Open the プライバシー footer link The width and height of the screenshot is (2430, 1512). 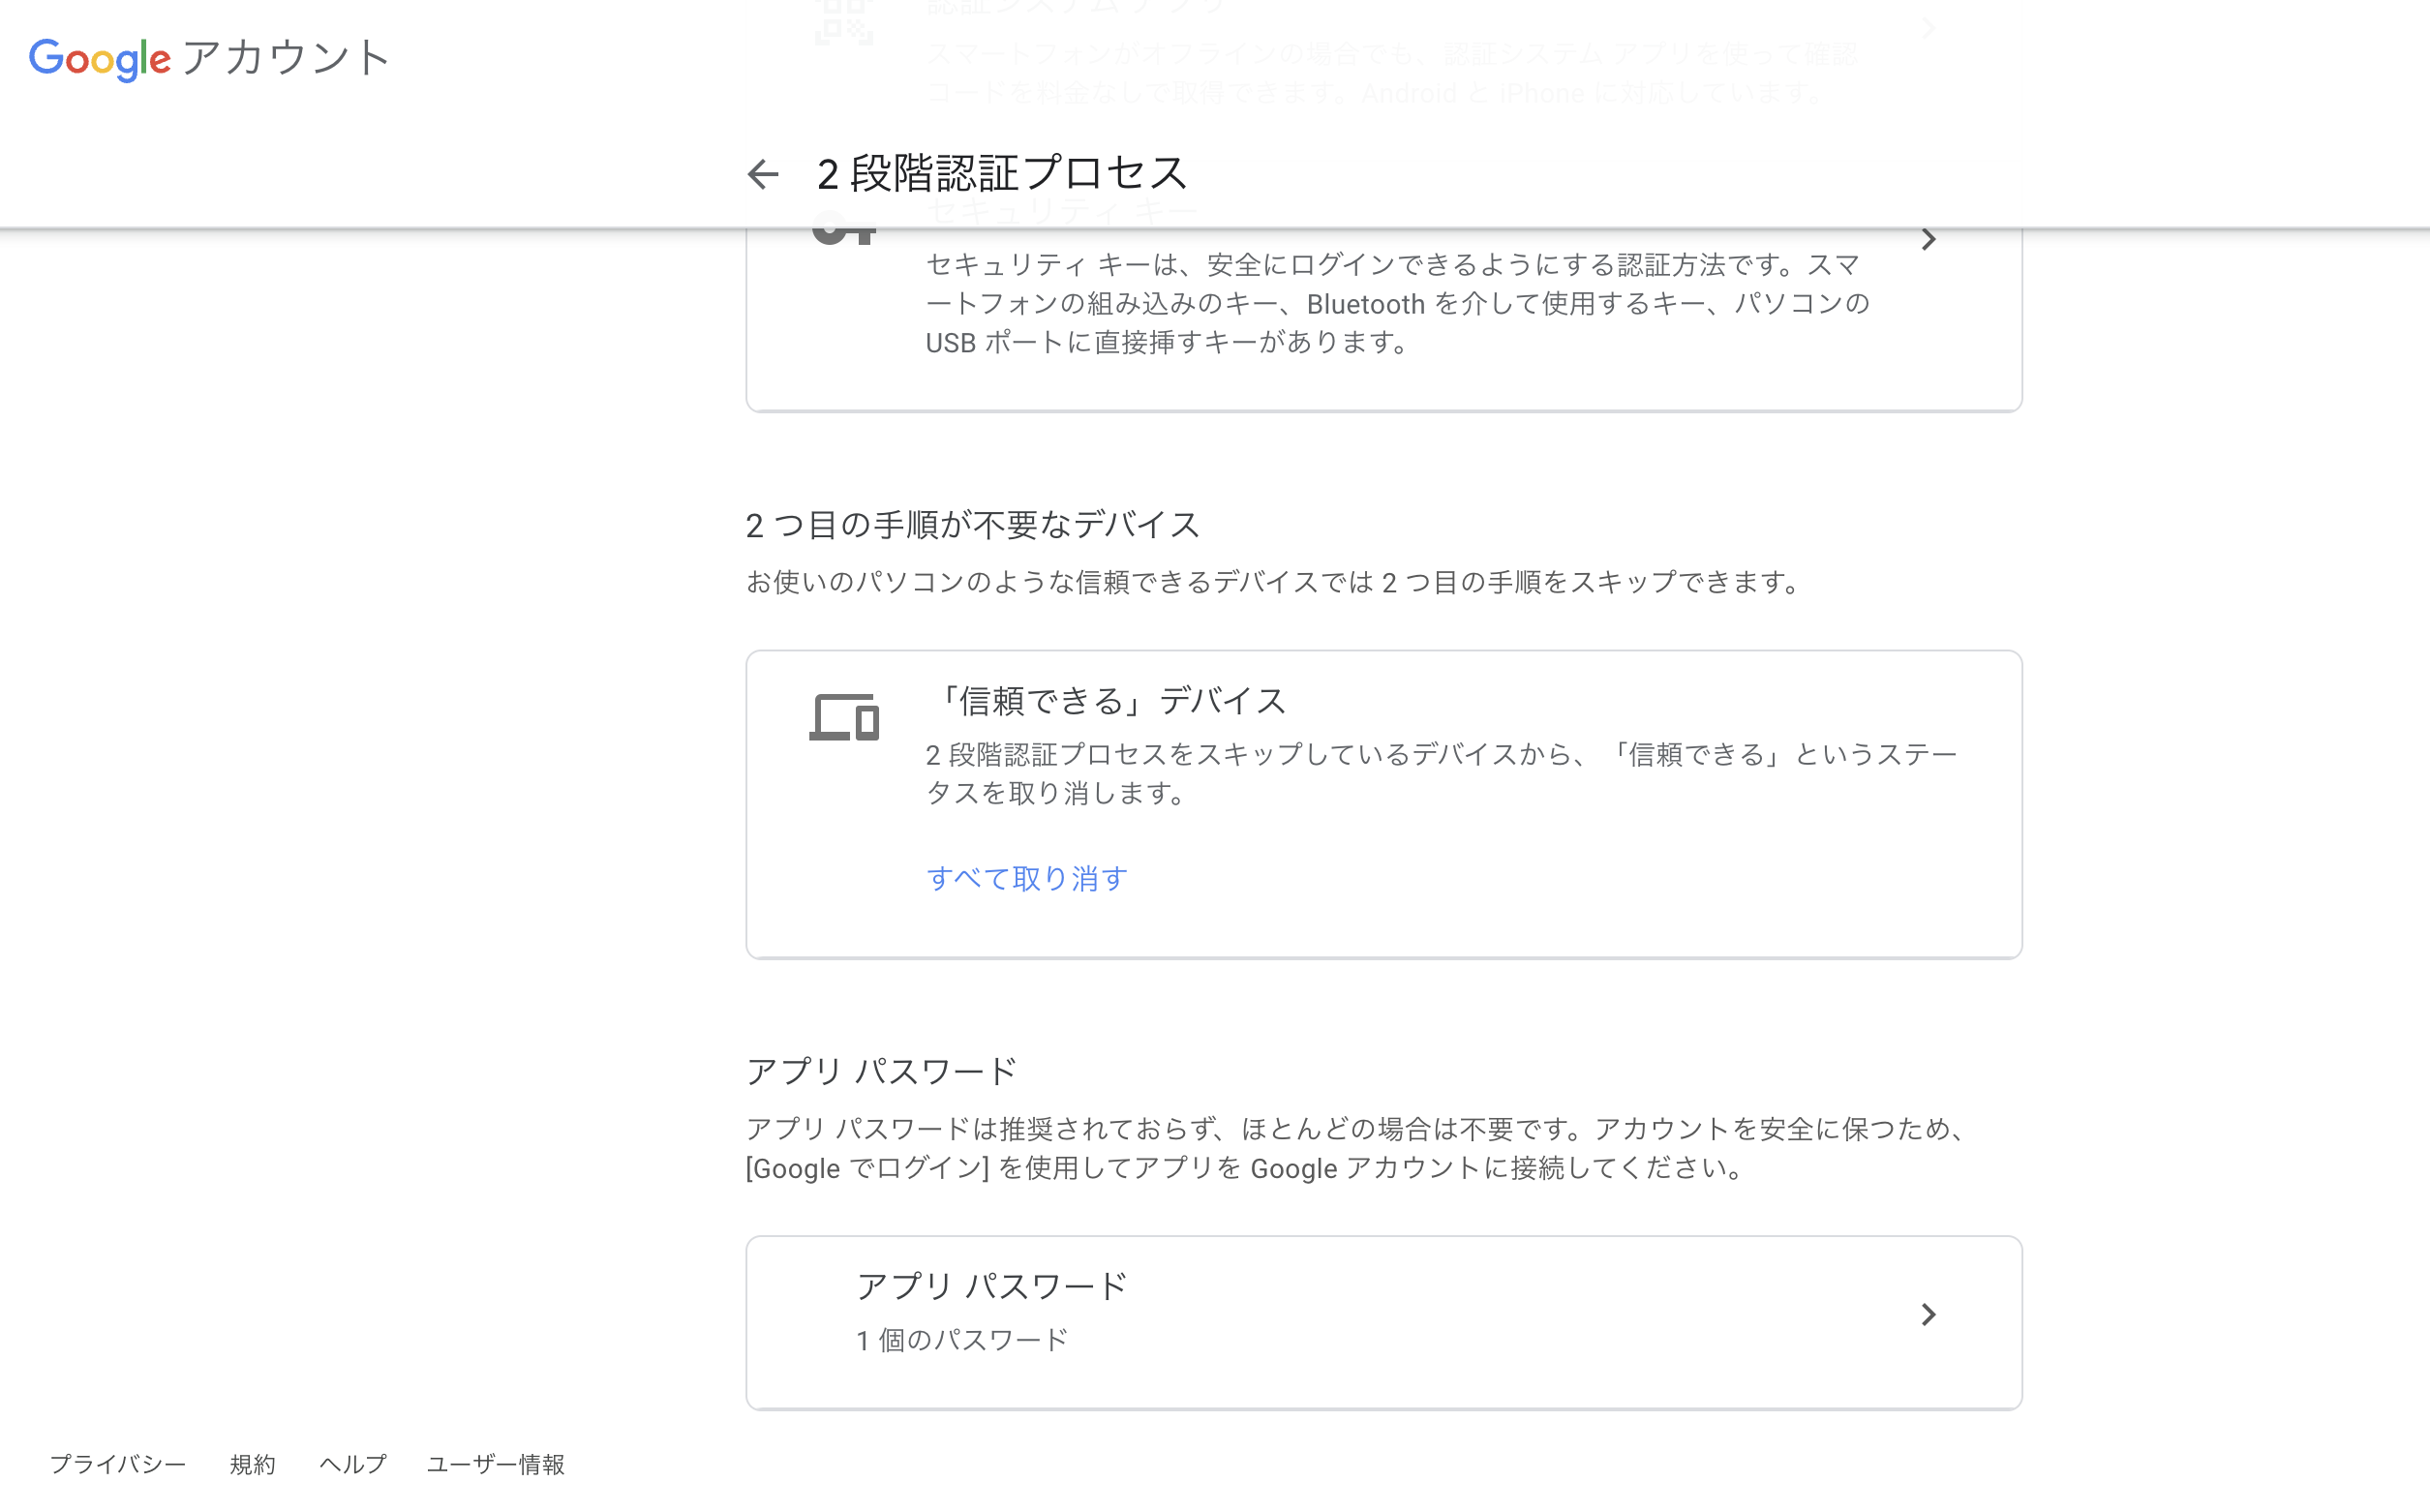coord(119,1464)
